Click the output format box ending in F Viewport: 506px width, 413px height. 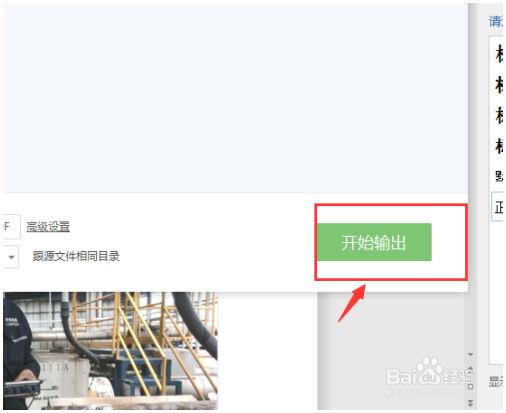pos(11,227)
